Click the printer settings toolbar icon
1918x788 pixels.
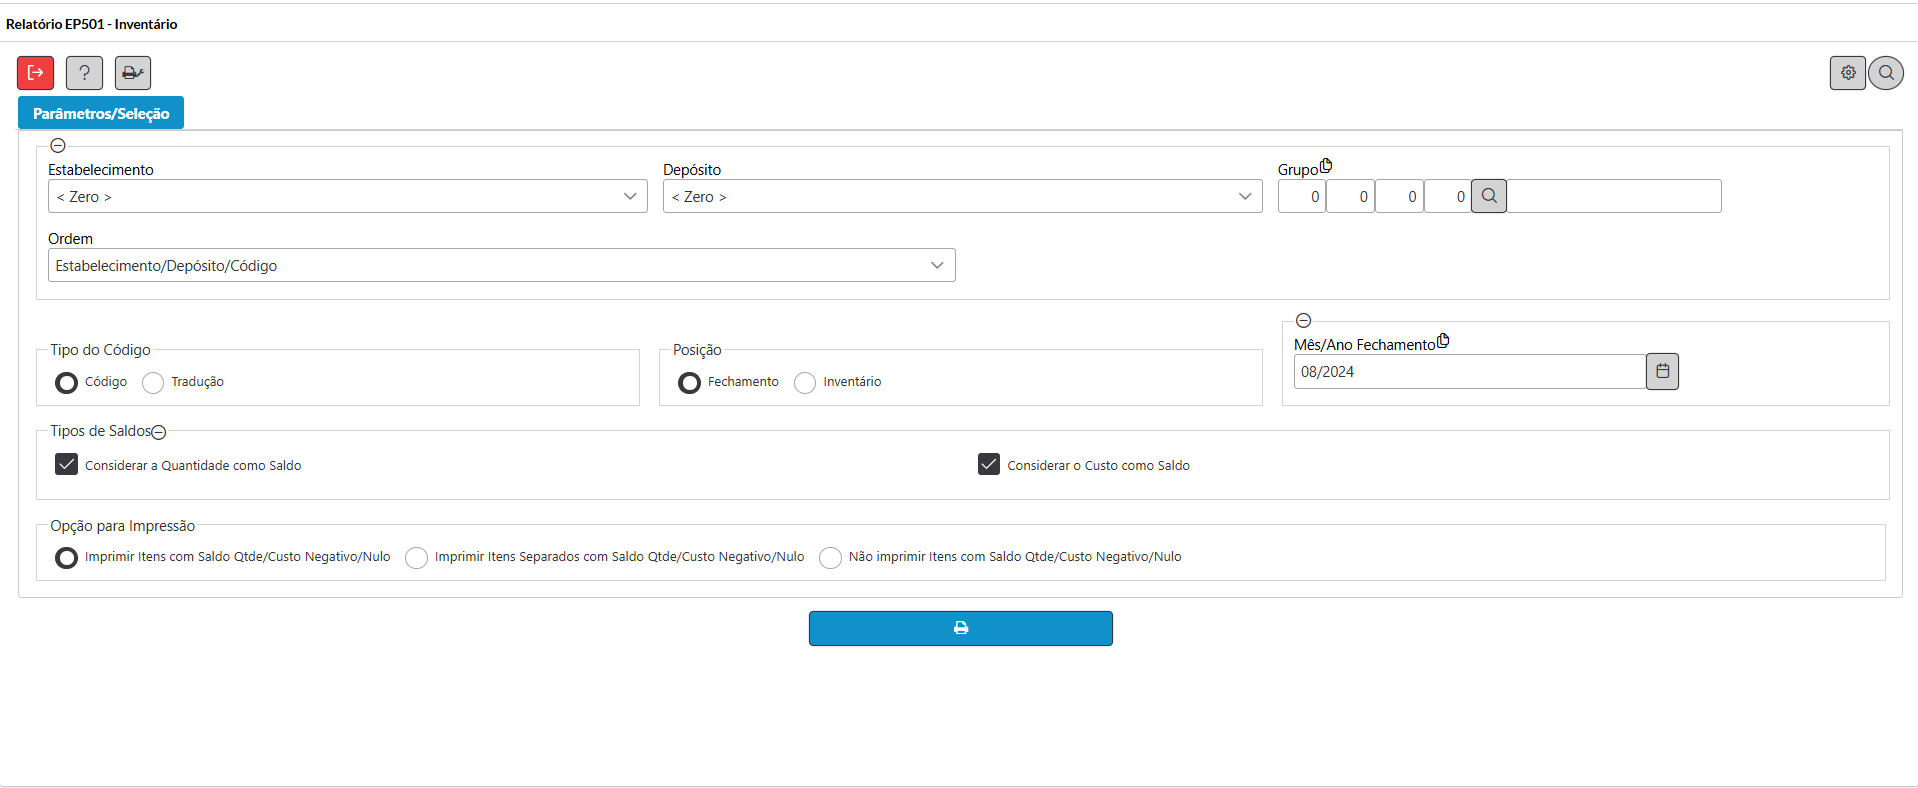coord(132,73)
